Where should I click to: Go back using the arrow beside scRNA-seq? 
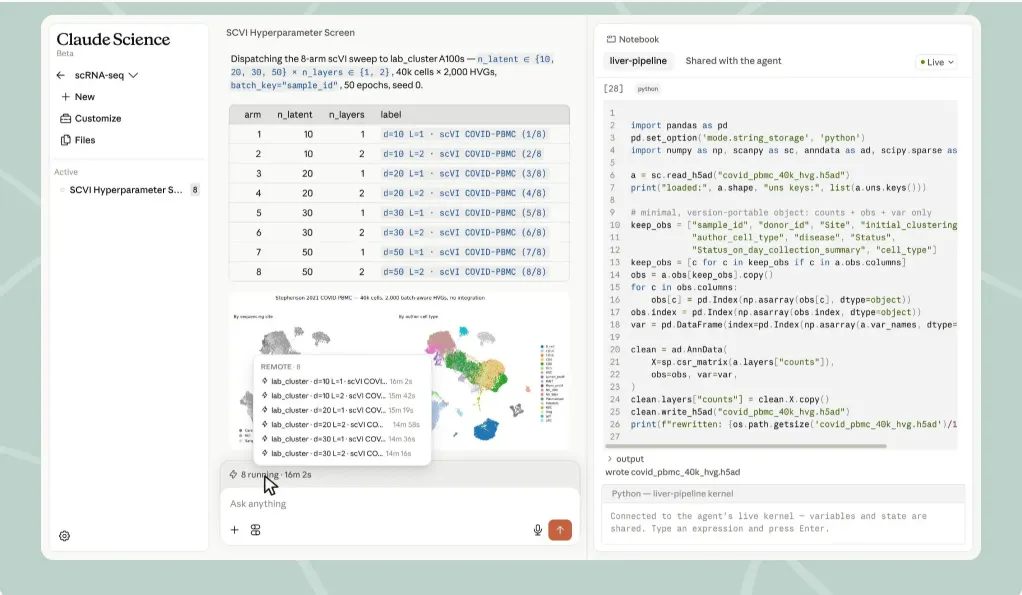pyautogui.click(x=61, y=75)
